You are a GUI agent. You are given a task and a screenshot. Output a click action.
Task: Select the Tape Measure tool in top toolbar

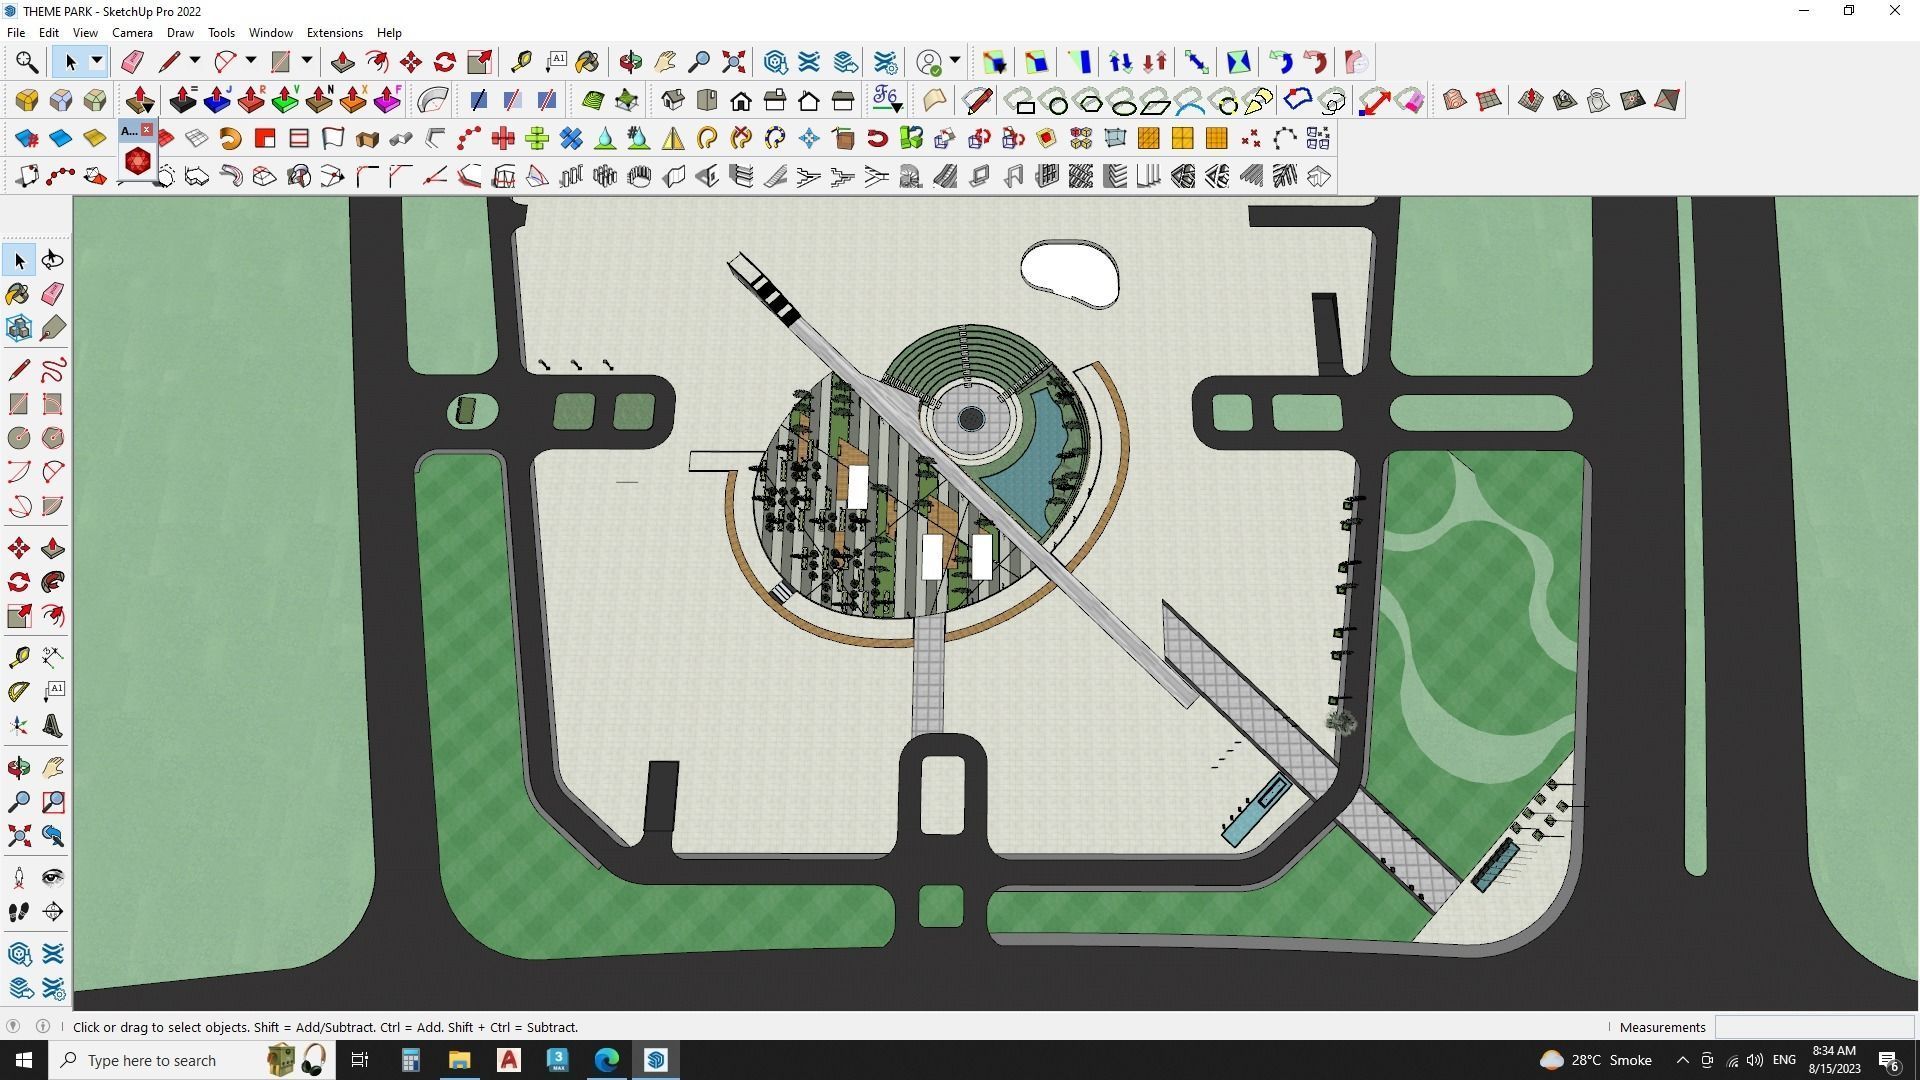[x=521, y=63]
